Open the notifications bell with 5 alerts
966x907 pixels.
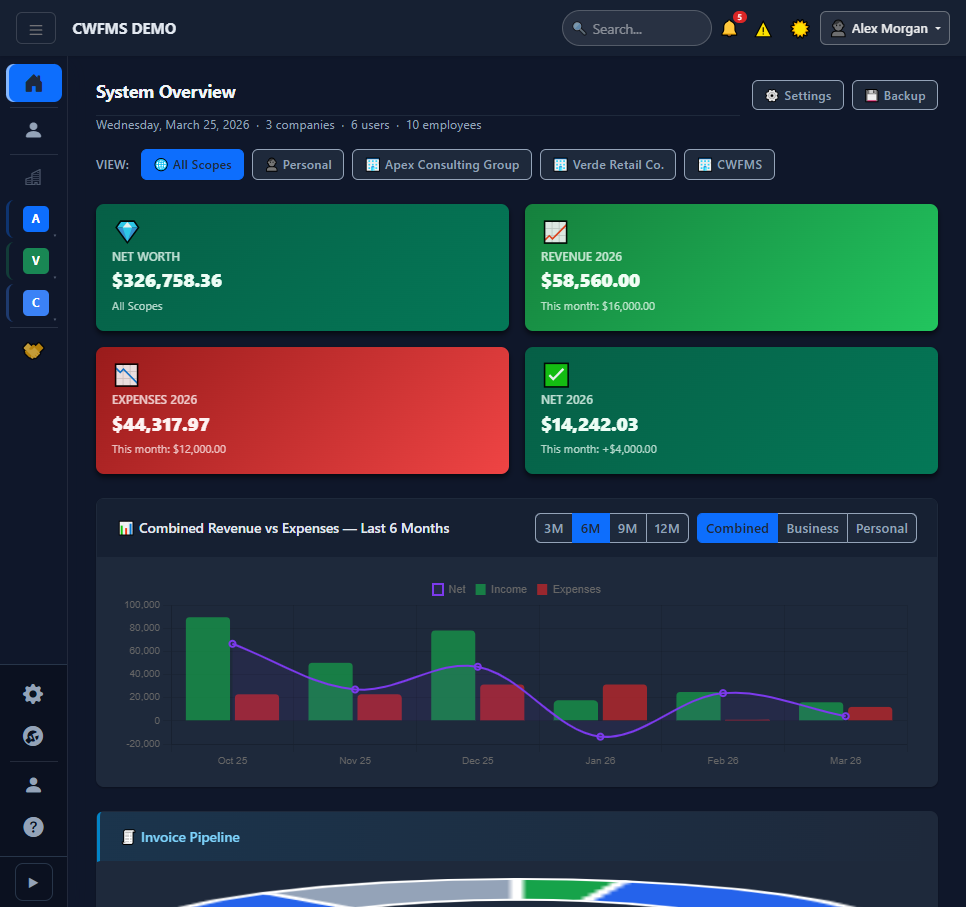tap(729, 28)
